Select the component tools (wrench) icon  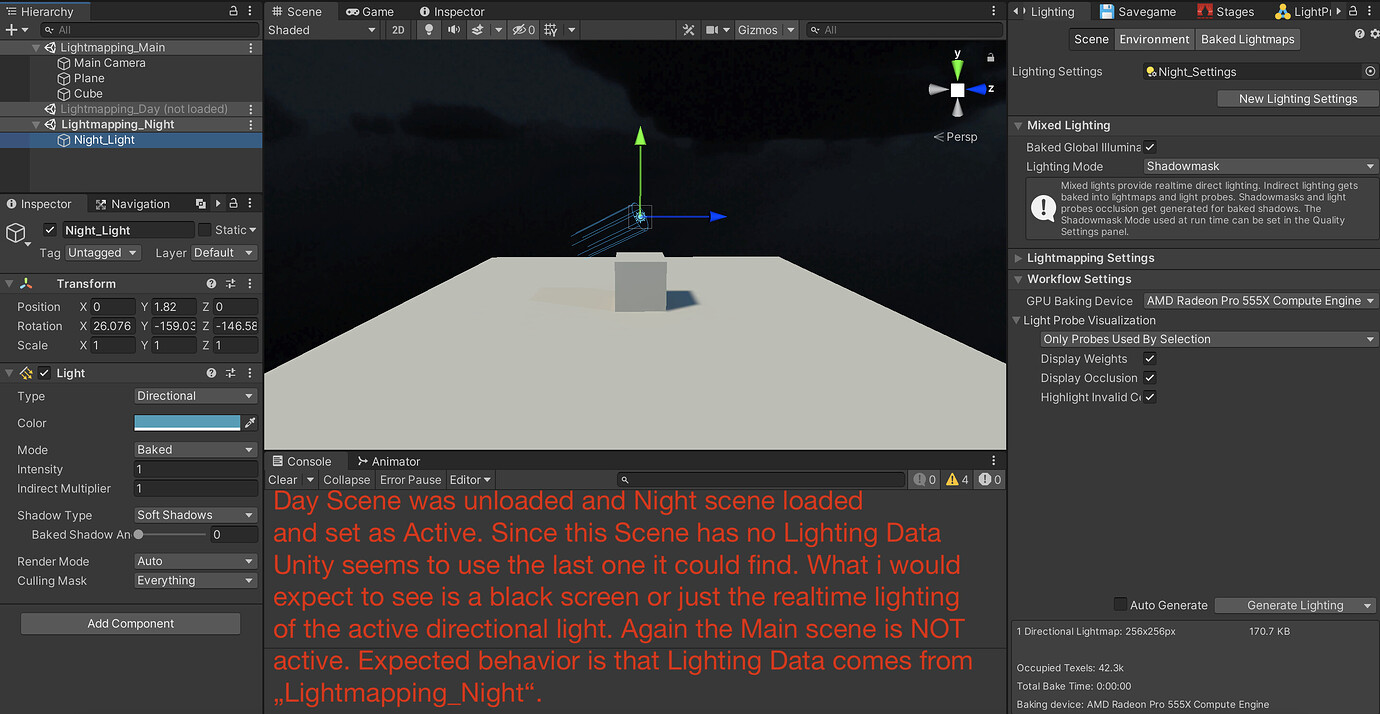point(687,29)
